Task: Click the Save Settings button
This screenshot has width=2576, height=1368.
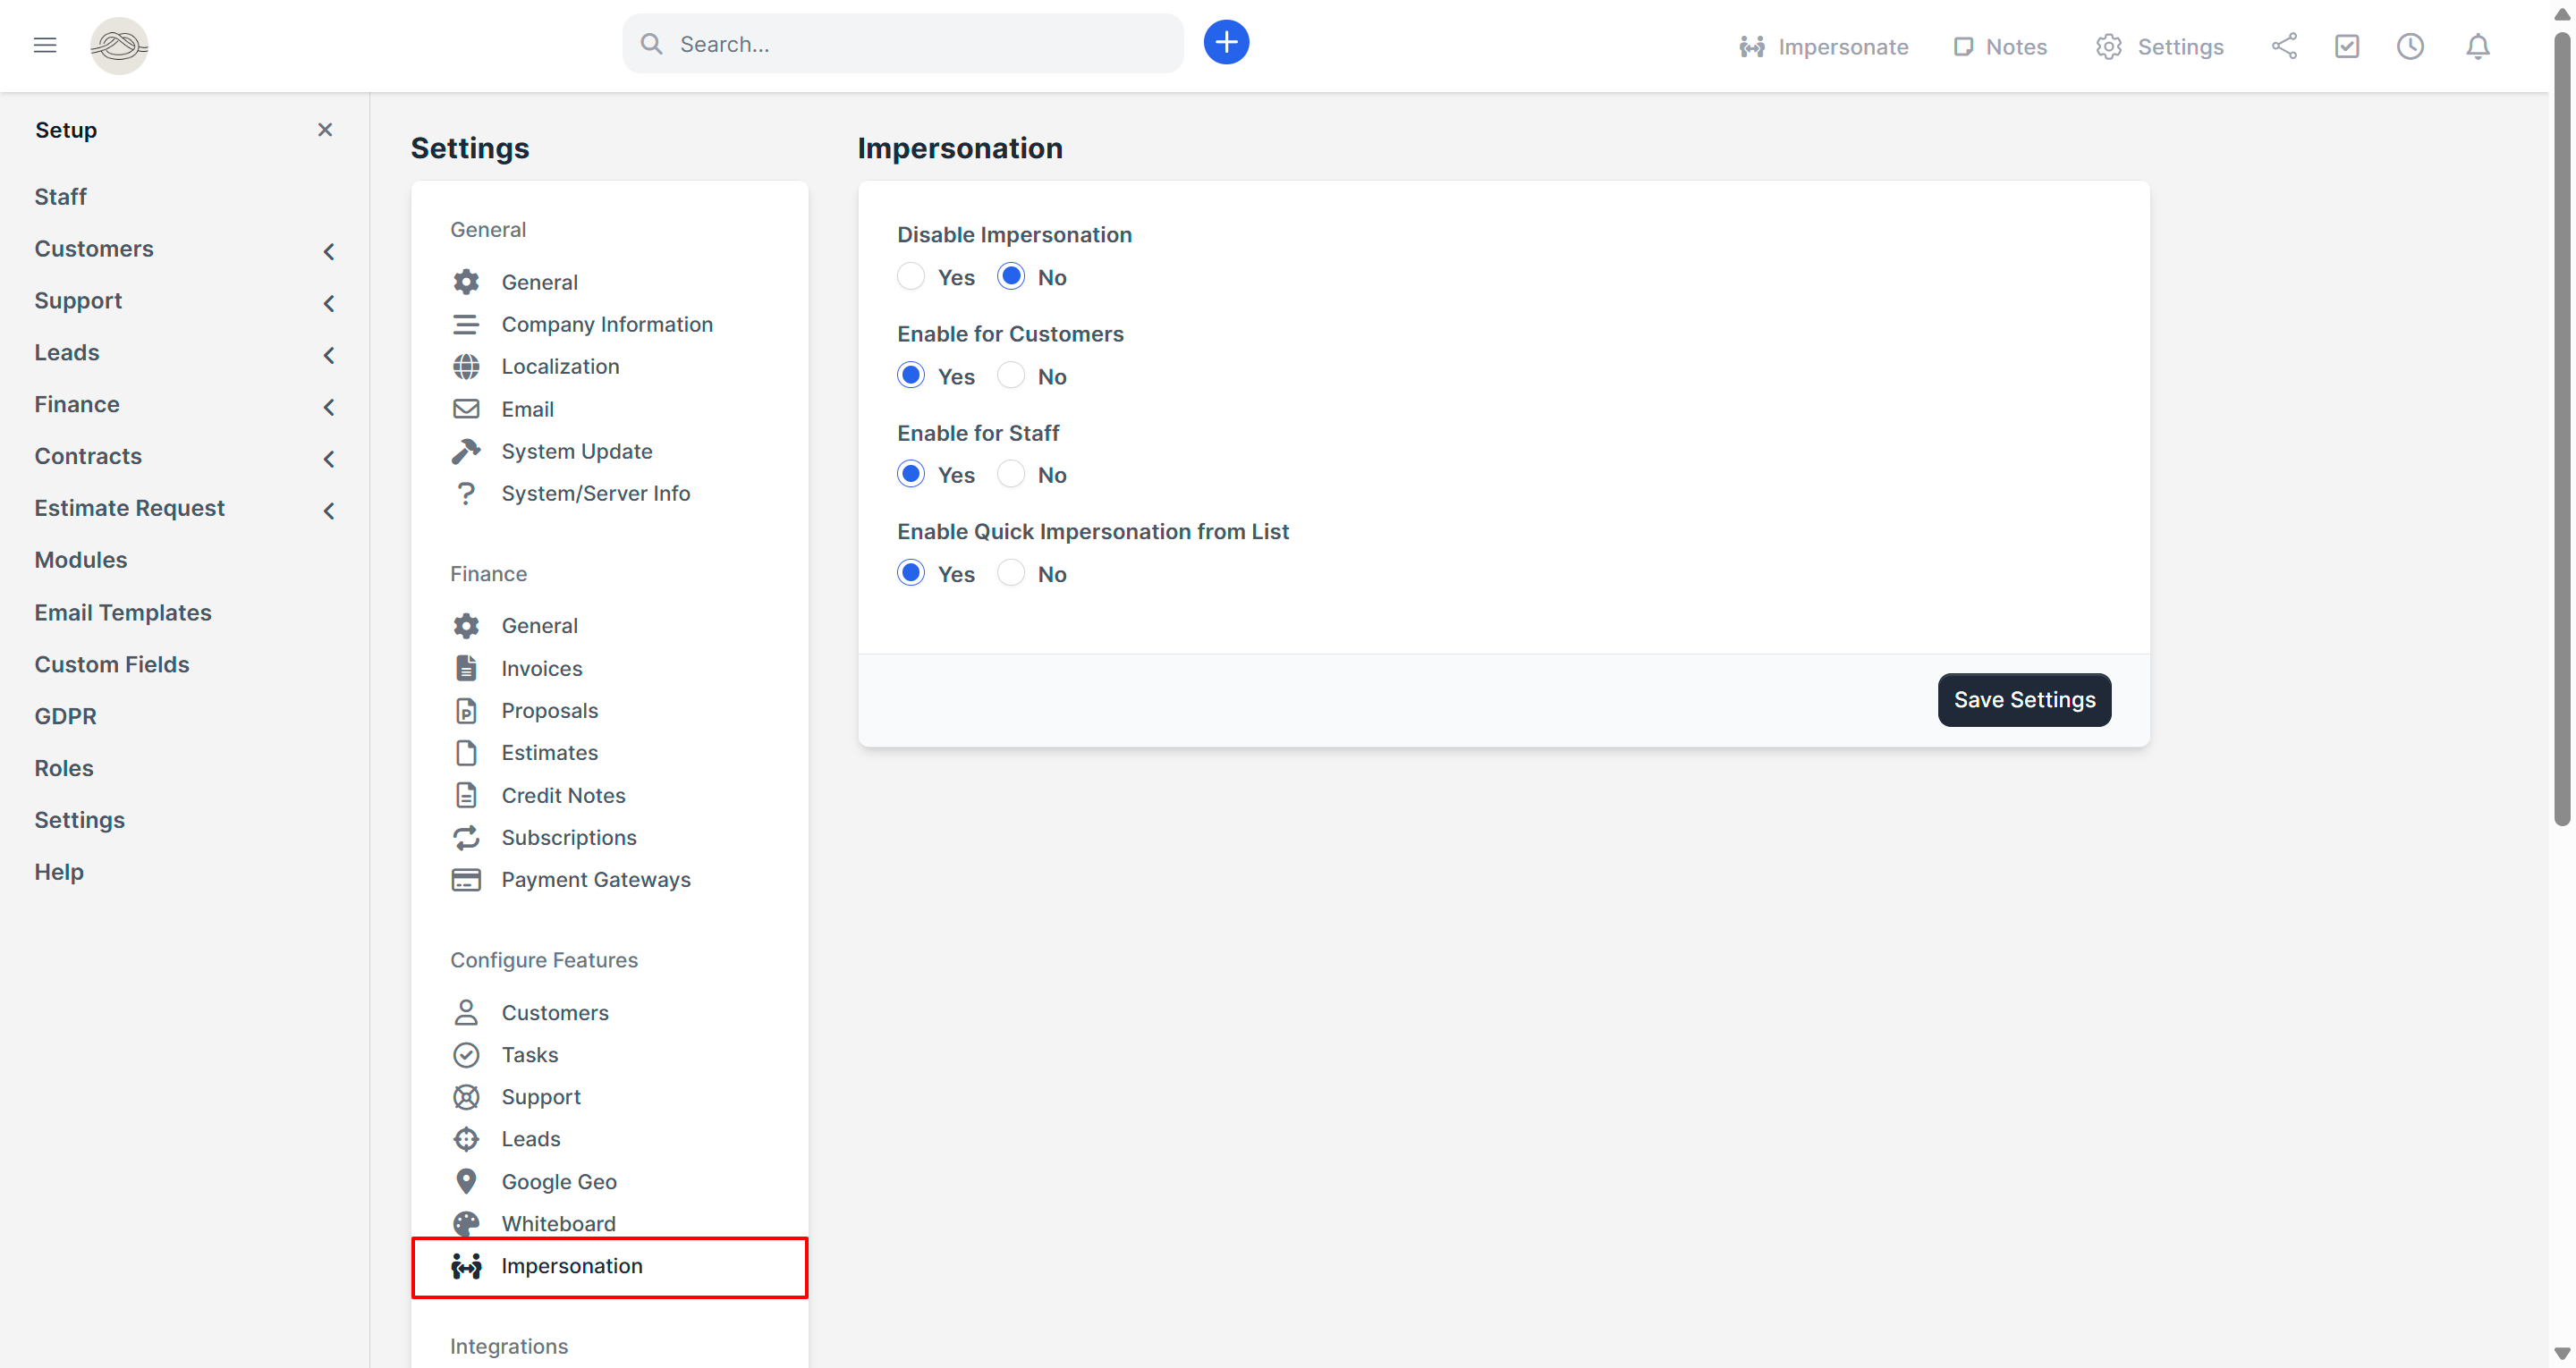Action: point(2023,699)
